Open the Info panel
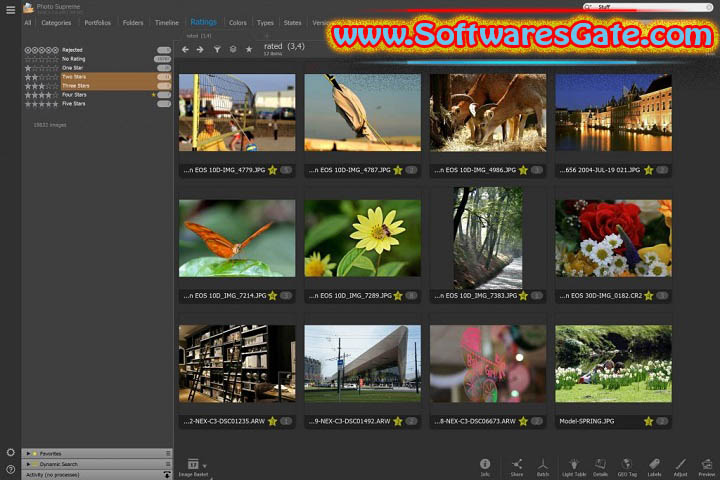720x480 pixels. (x=485, y=467)
